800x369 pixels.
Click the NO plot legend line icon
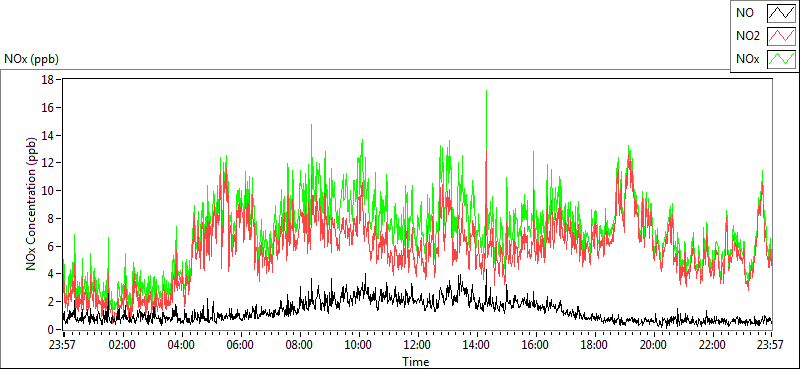coord(781,13)
